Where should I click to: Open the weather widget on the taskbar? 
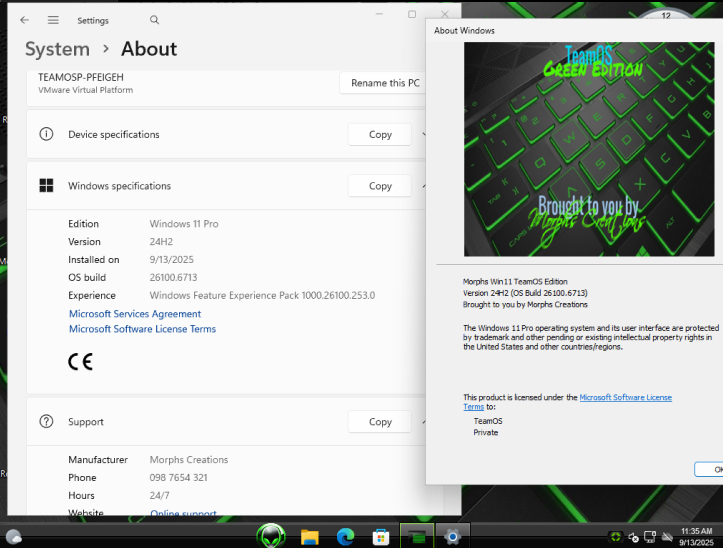tap(13, 537)
